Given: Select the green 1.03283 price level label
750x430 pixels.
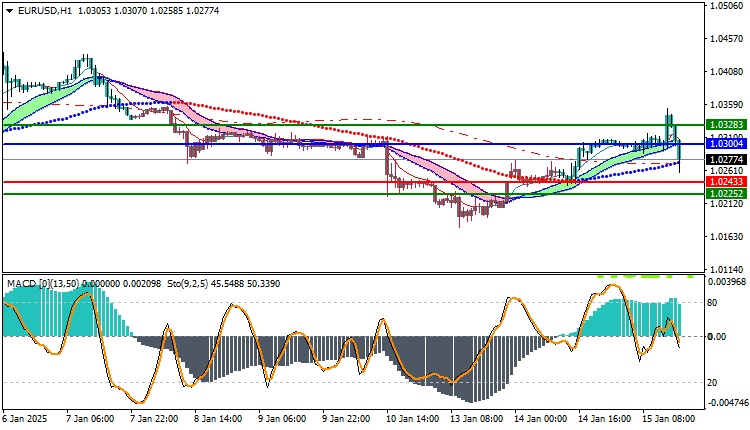Looking at the screenshot, I should click(x=726, y=125).
